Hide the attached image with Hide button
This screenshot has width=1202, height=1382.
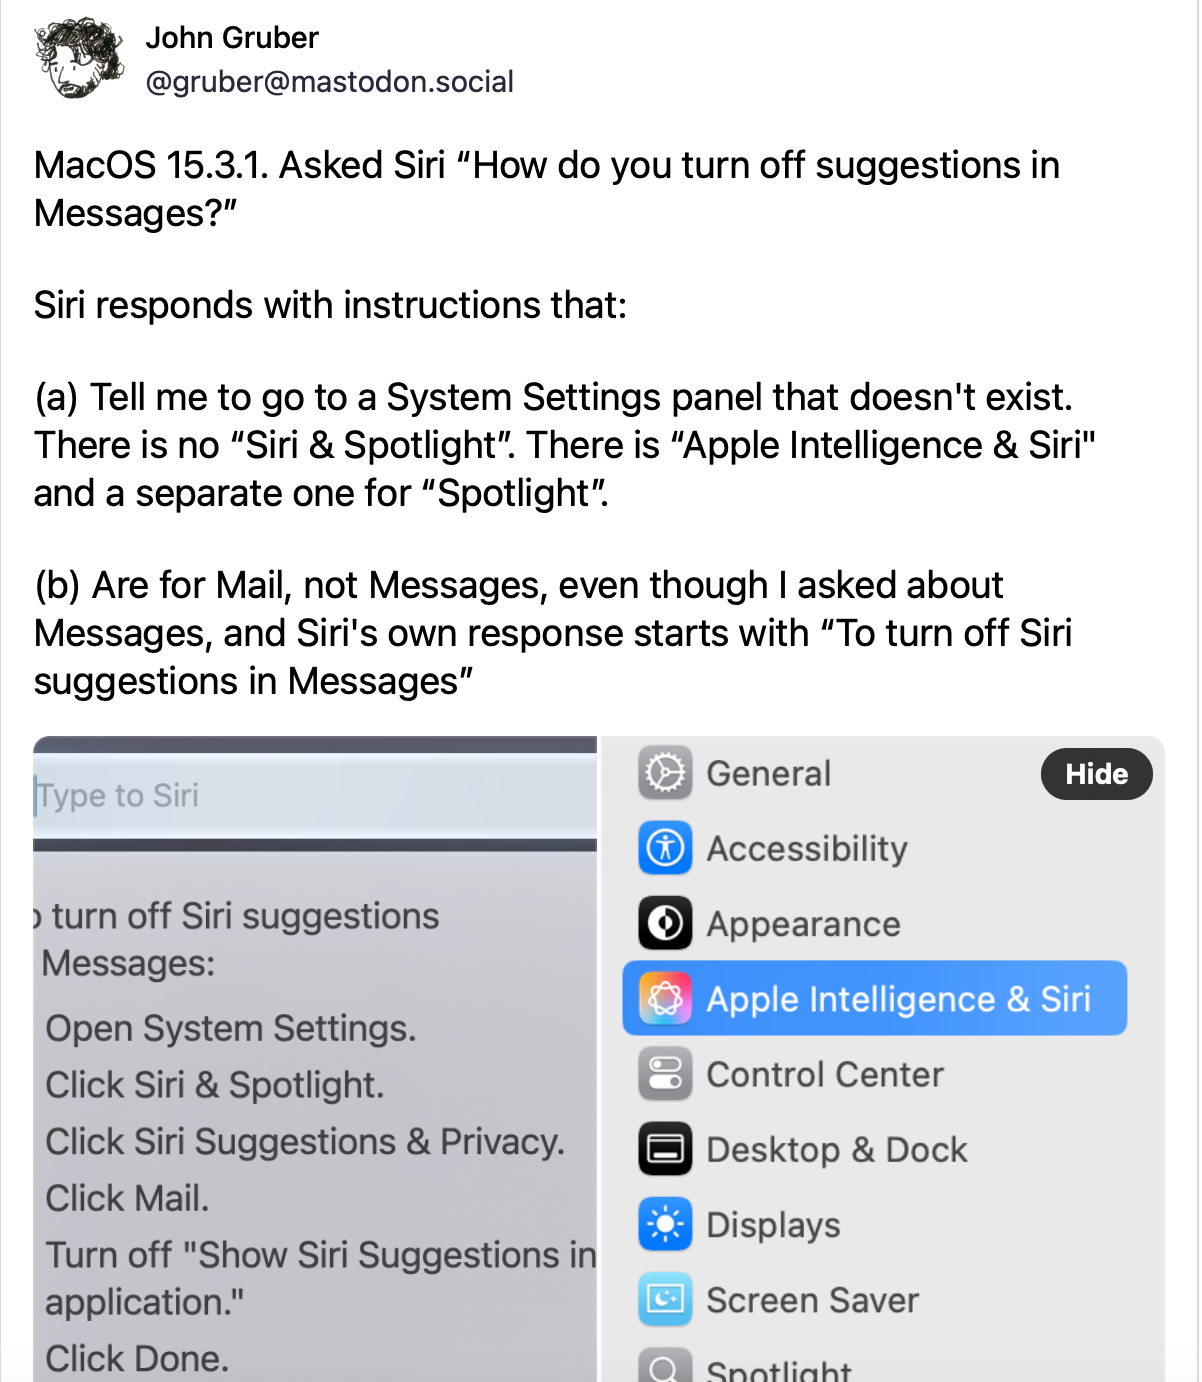tap(1096, 774)
